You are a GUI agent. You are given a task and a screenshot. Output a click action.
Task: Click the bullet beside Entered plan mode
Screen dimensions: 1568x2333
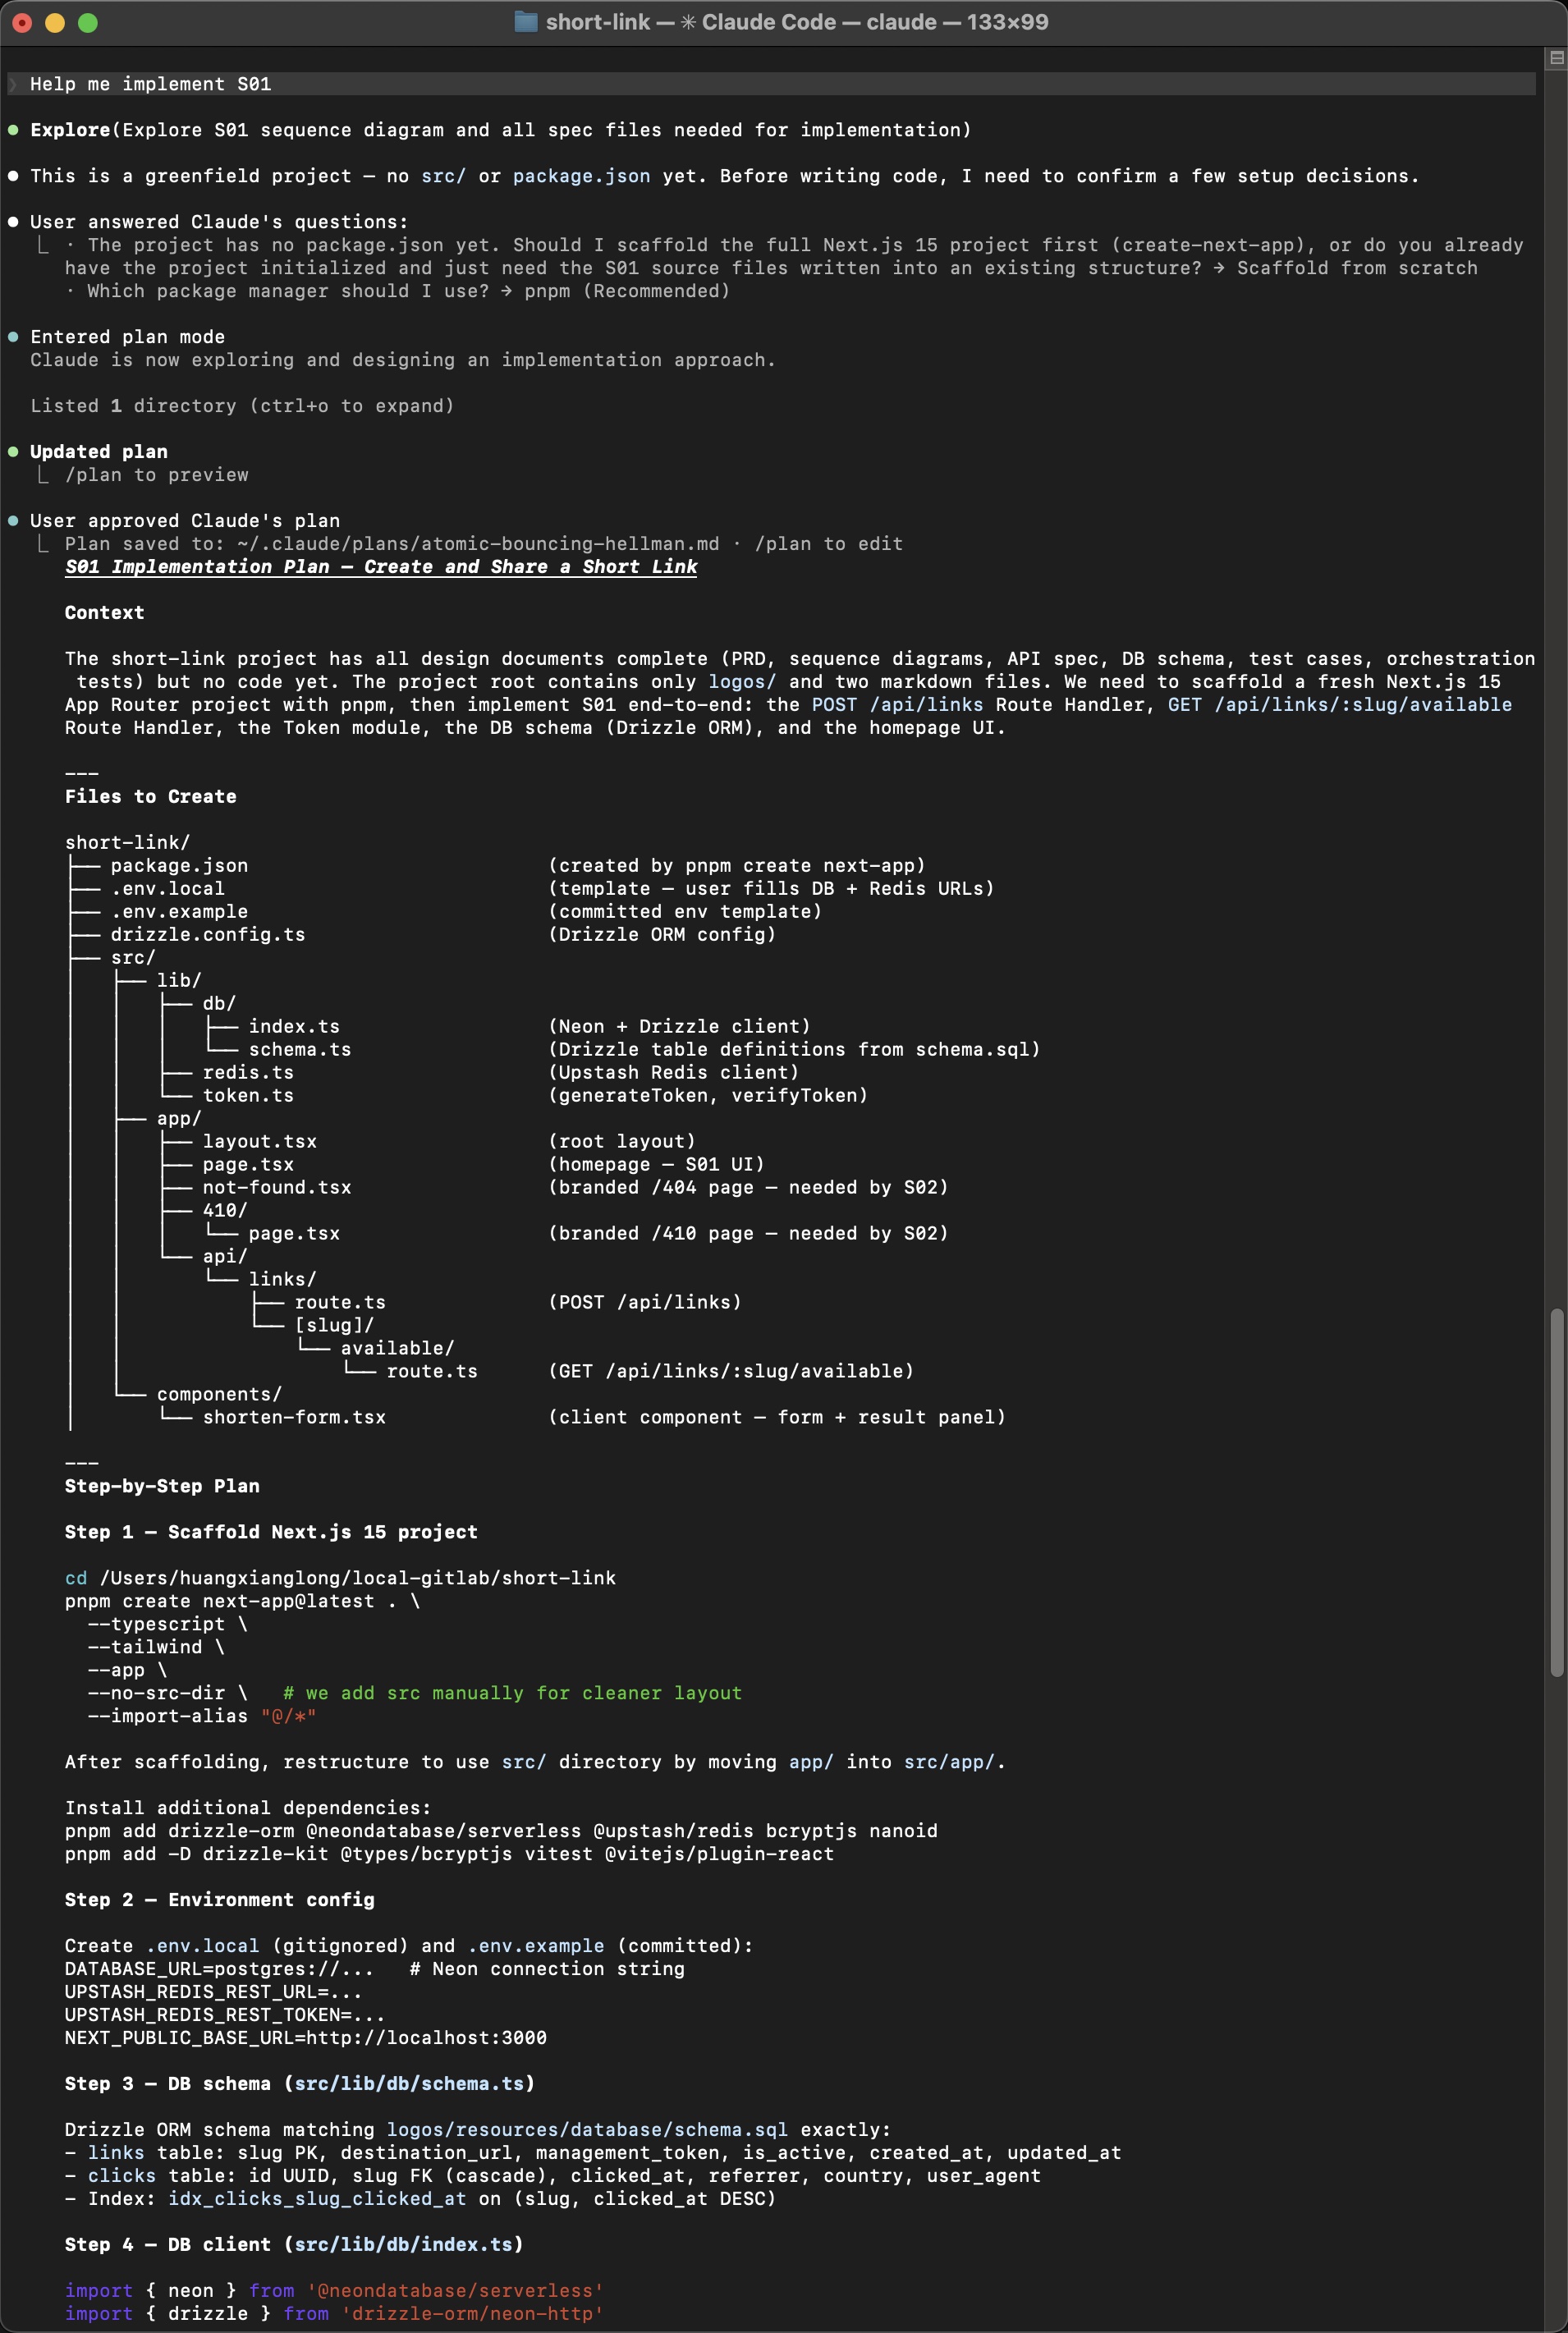(x=13, y=337)
